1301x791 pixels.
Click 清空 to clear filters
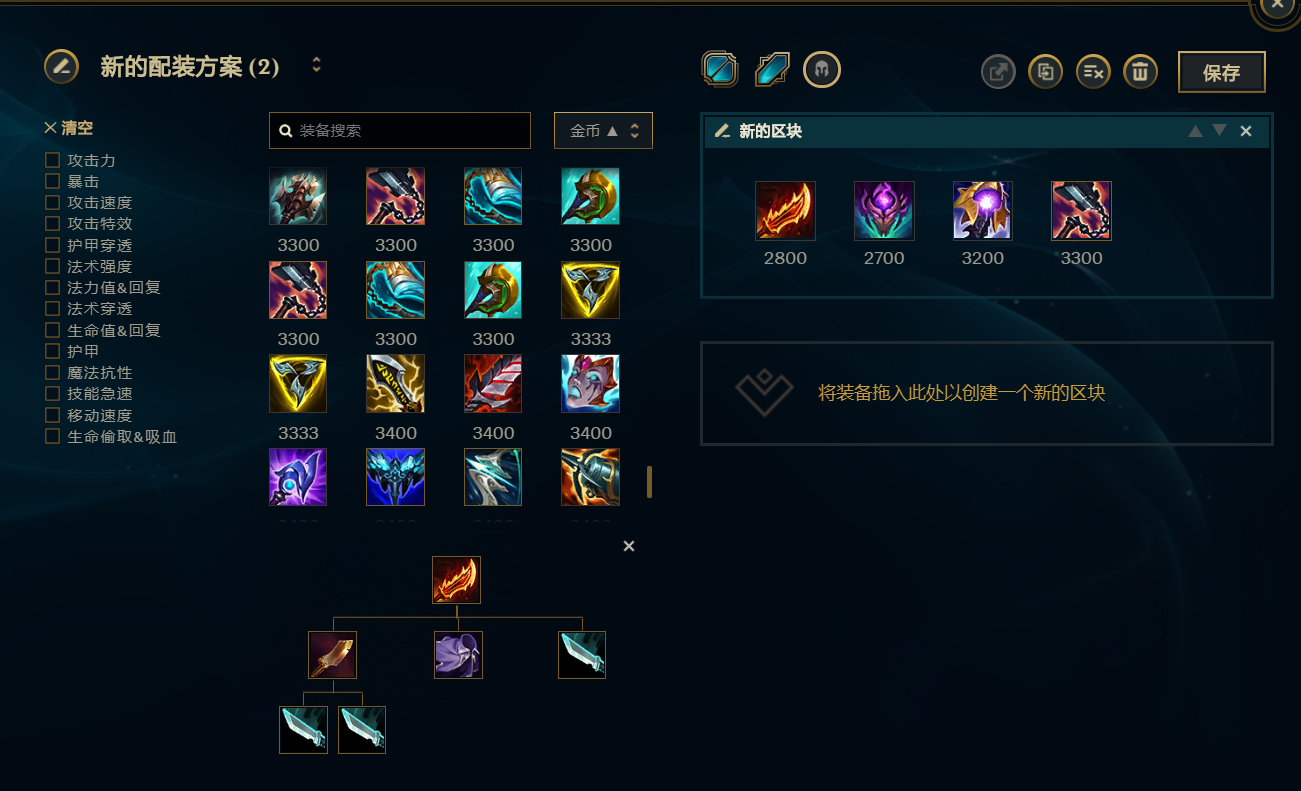click(x=69, y=128)
